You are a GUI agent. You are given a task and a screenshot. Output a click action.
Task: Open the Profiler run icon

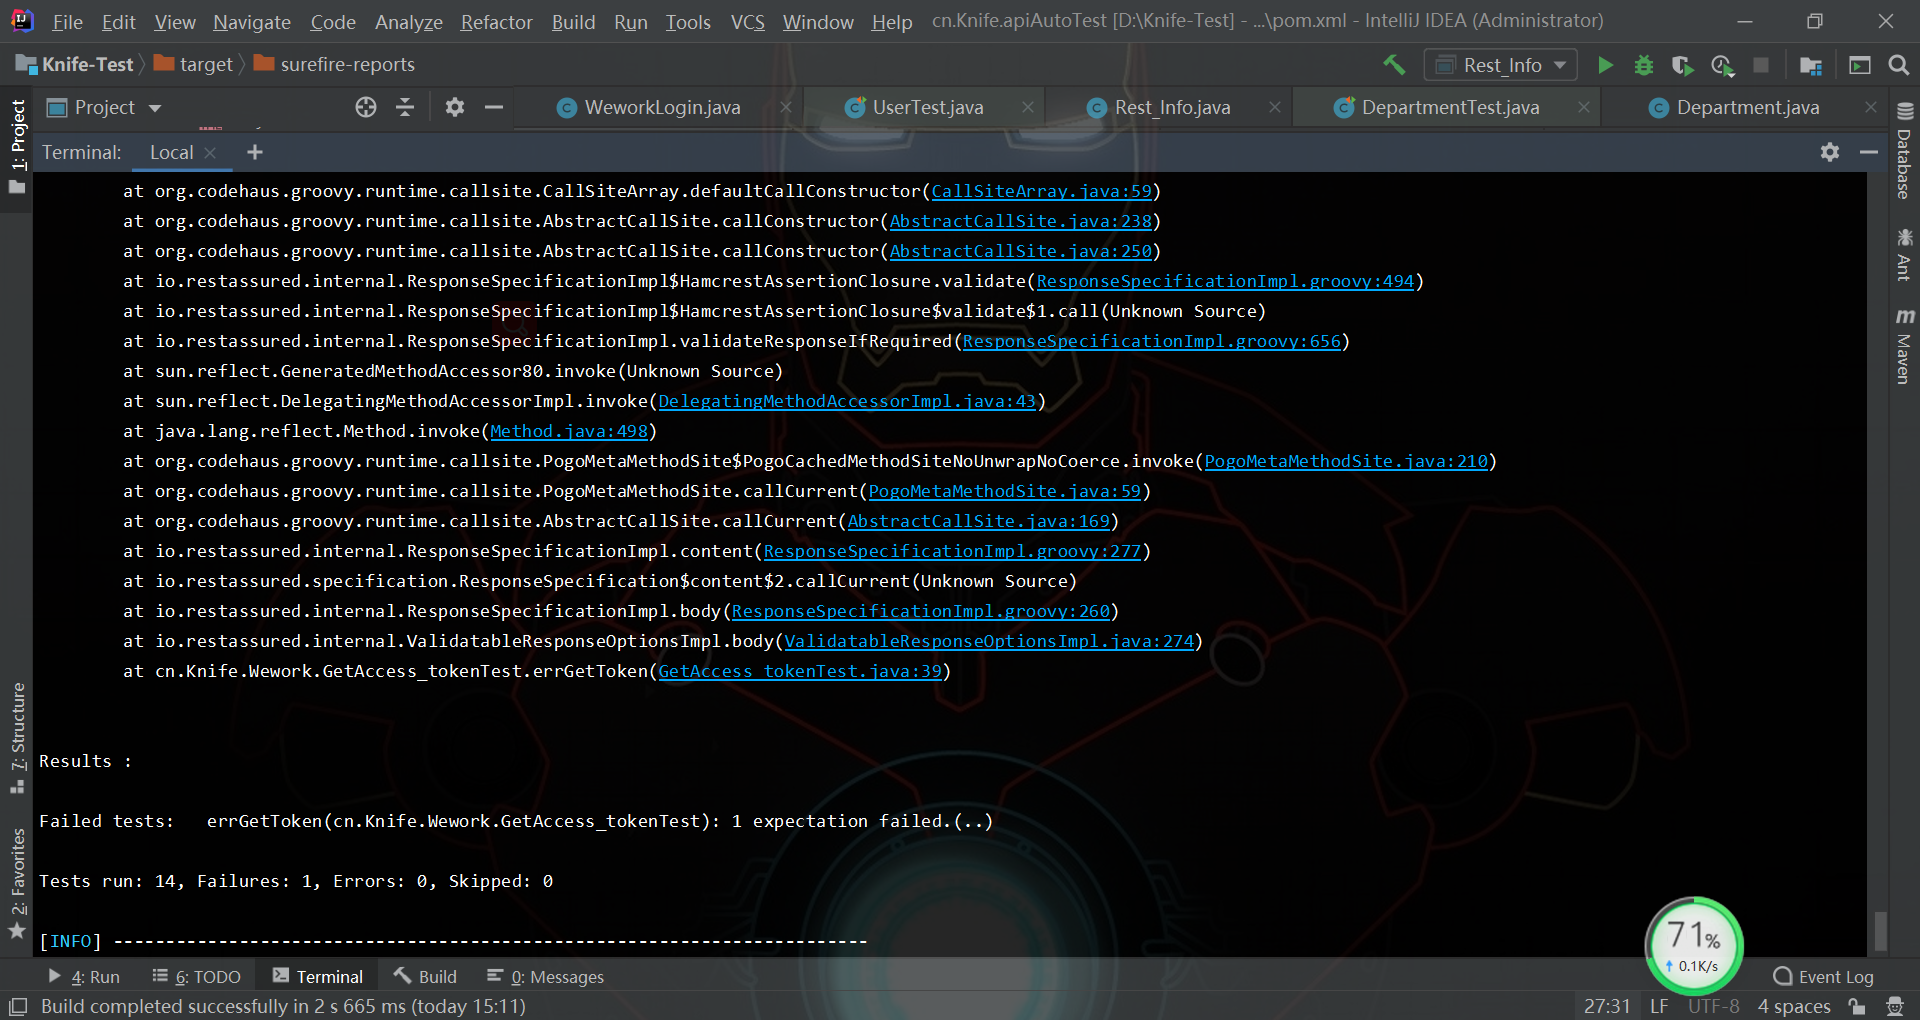point(1722,65)
